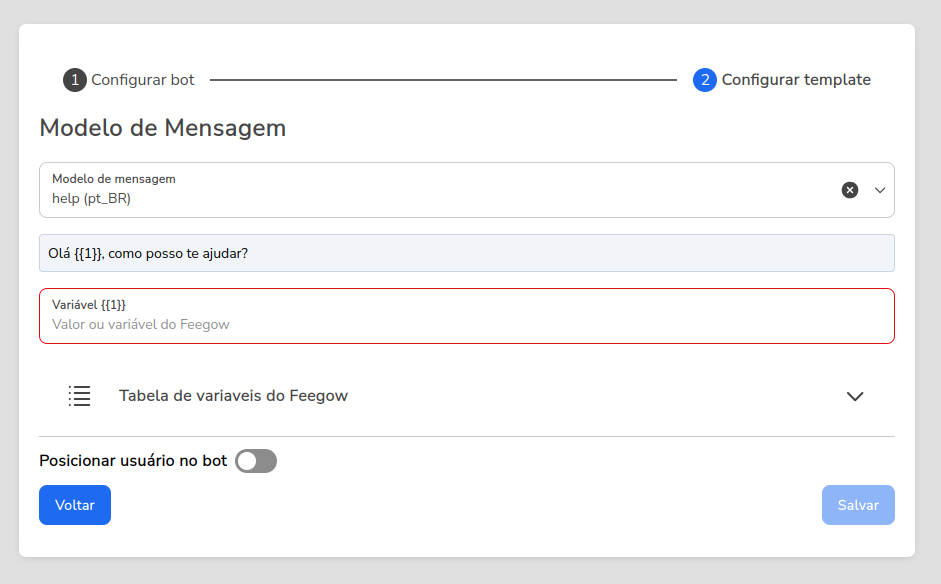Click the Salvar button
This screenshot has width=941, height=584.
(858, 505)
